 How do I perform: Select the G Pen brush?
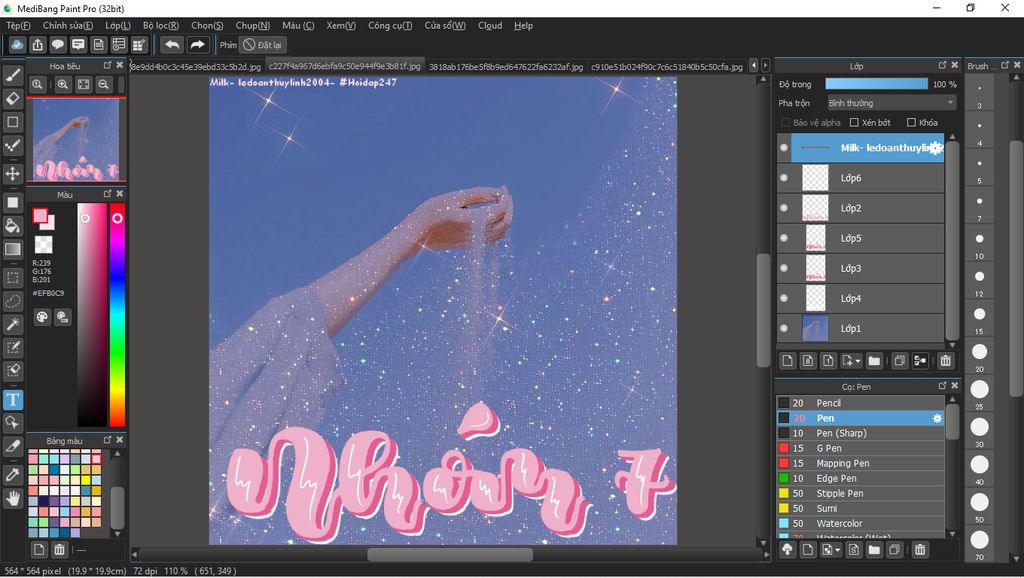tap(861, 448)
